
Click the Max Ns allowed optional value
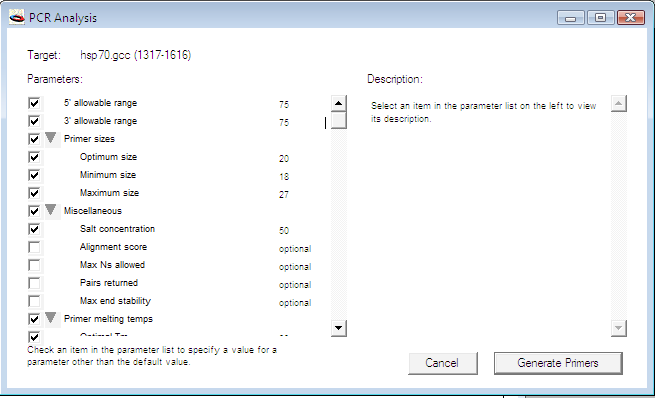295,267
